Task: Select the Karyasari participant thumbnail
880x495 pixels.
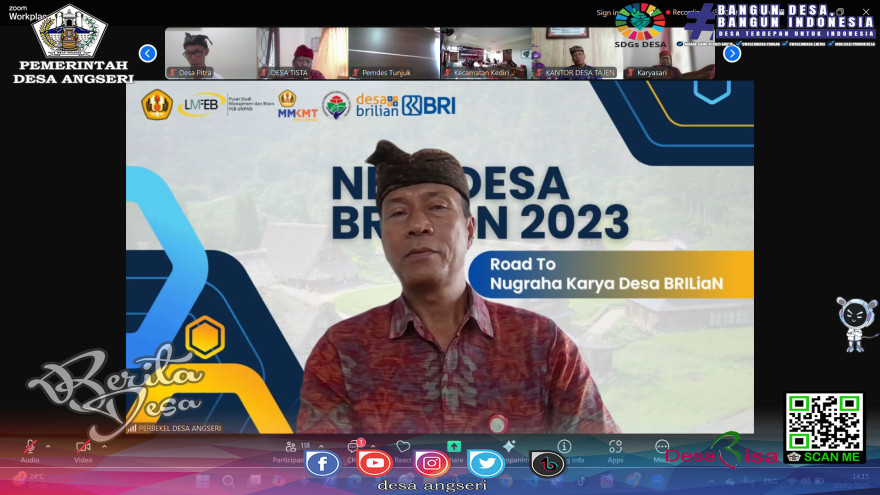Action: 669,53
